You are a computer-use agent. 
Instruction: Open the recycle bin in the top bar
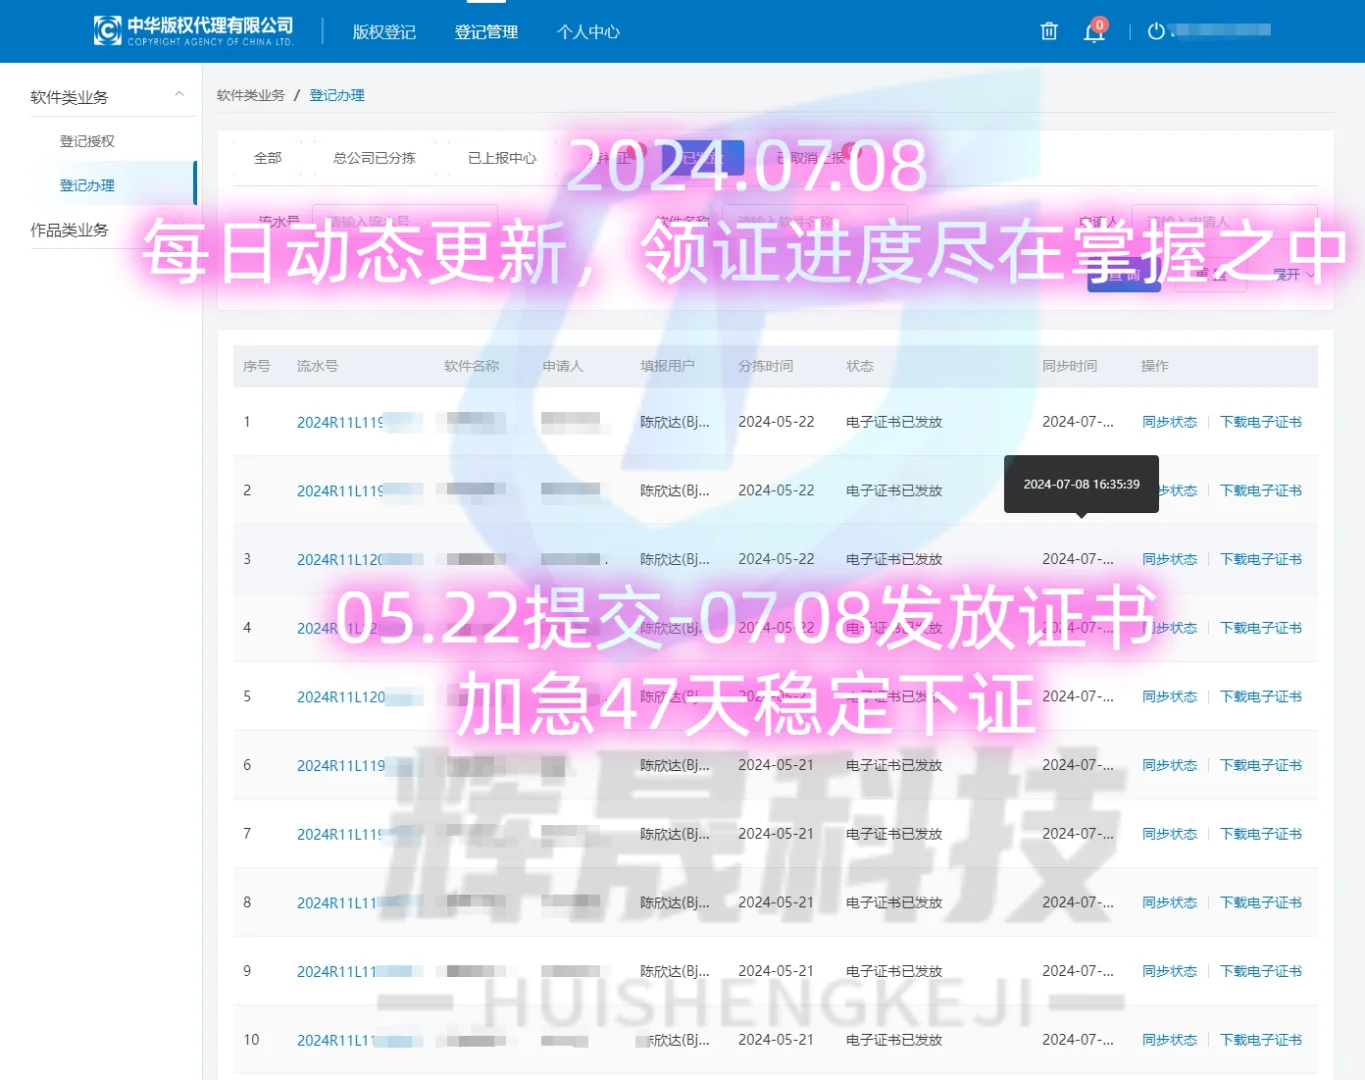click(1048, 31)
